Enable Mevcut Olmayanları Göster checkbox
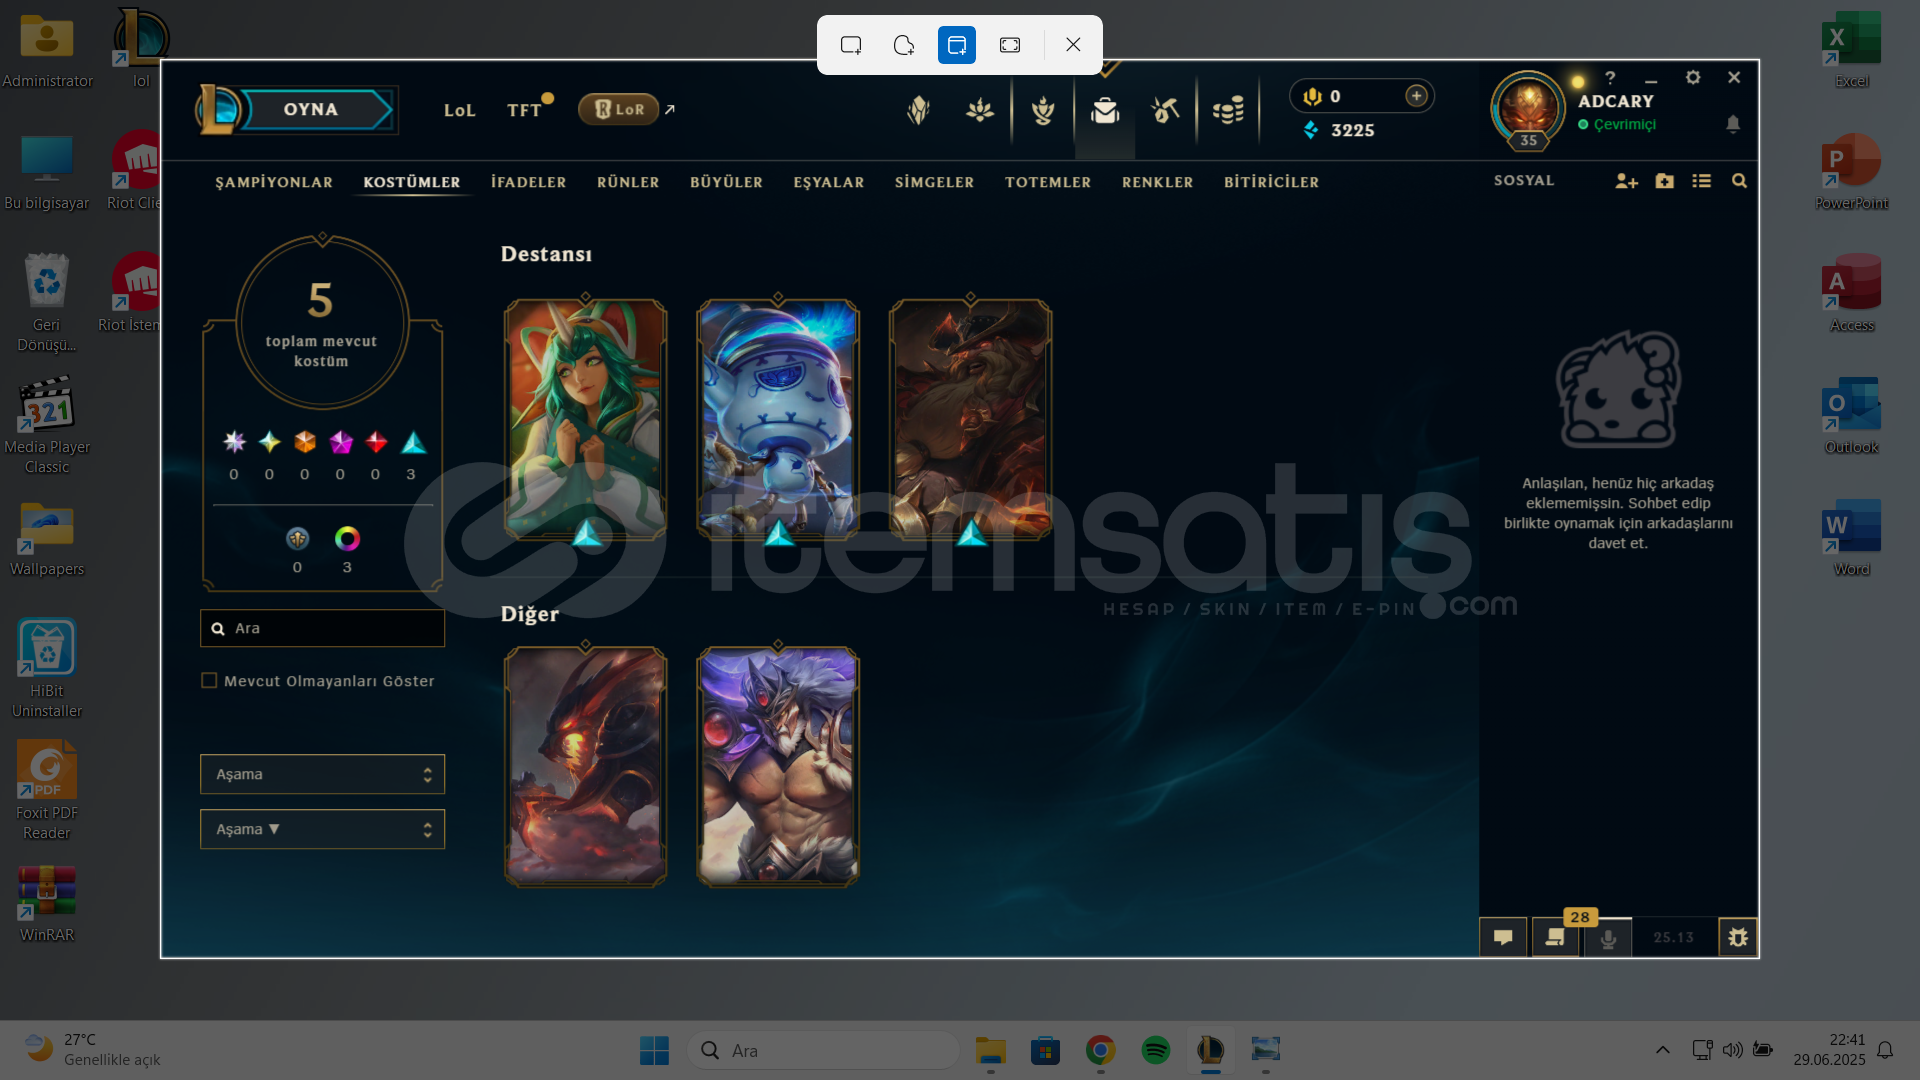 [209, 681]
